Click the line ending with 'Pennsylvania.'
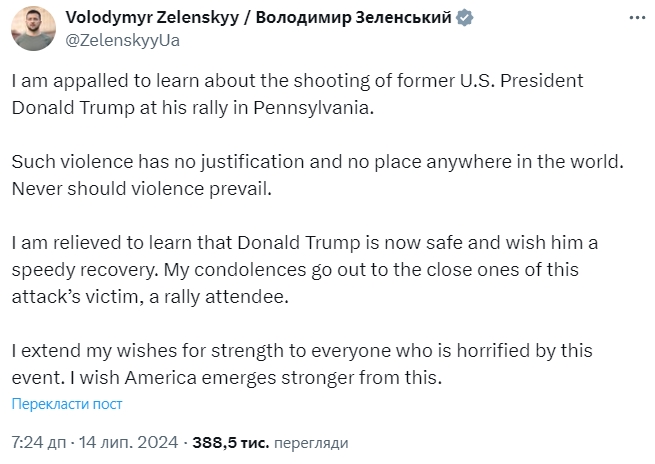The width and height of the screenshot is (655, 464). [193, 108]
